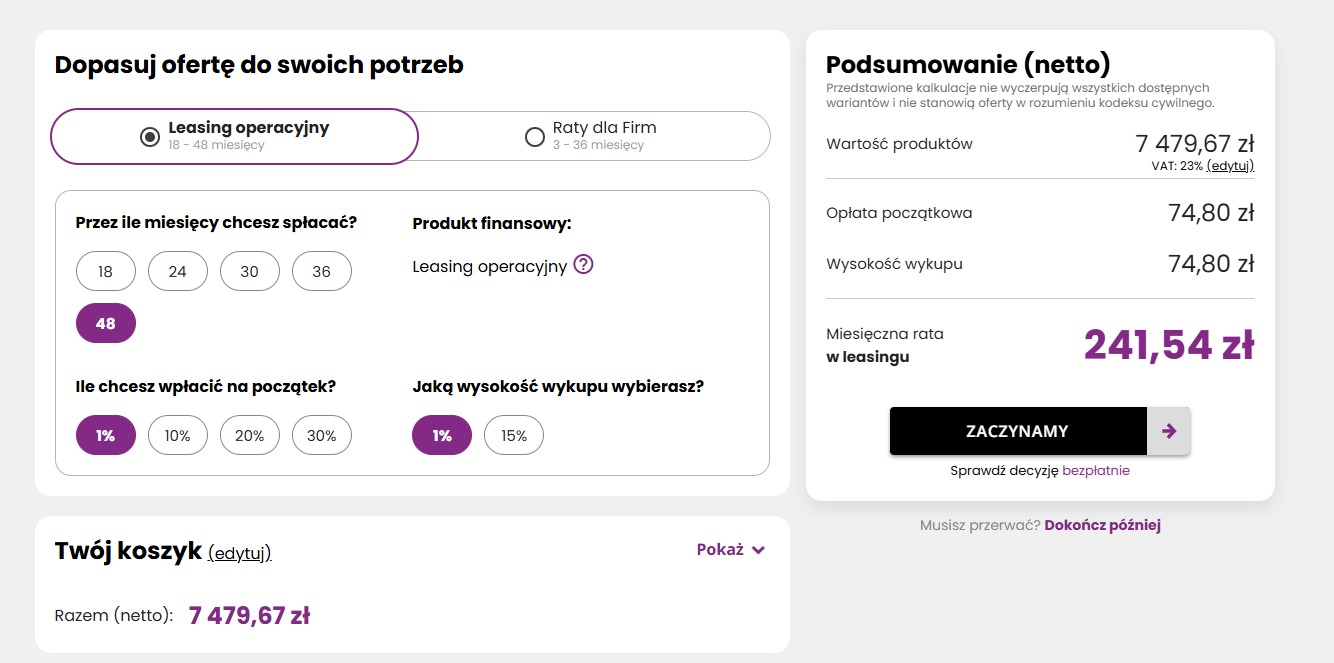Screen dimensions: 1334x663
Task: Click the arrow icon beside ZACZYNAMY
Action: point(1168,431)
